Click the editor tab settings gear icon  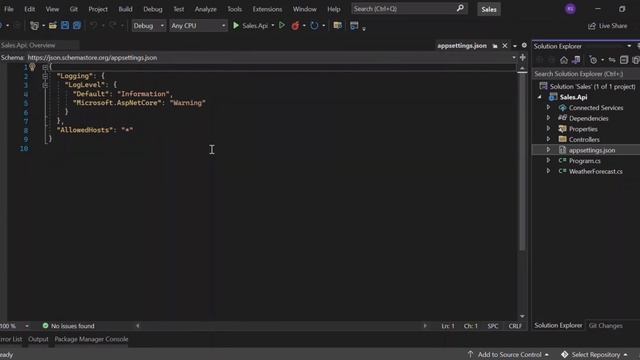524,45
